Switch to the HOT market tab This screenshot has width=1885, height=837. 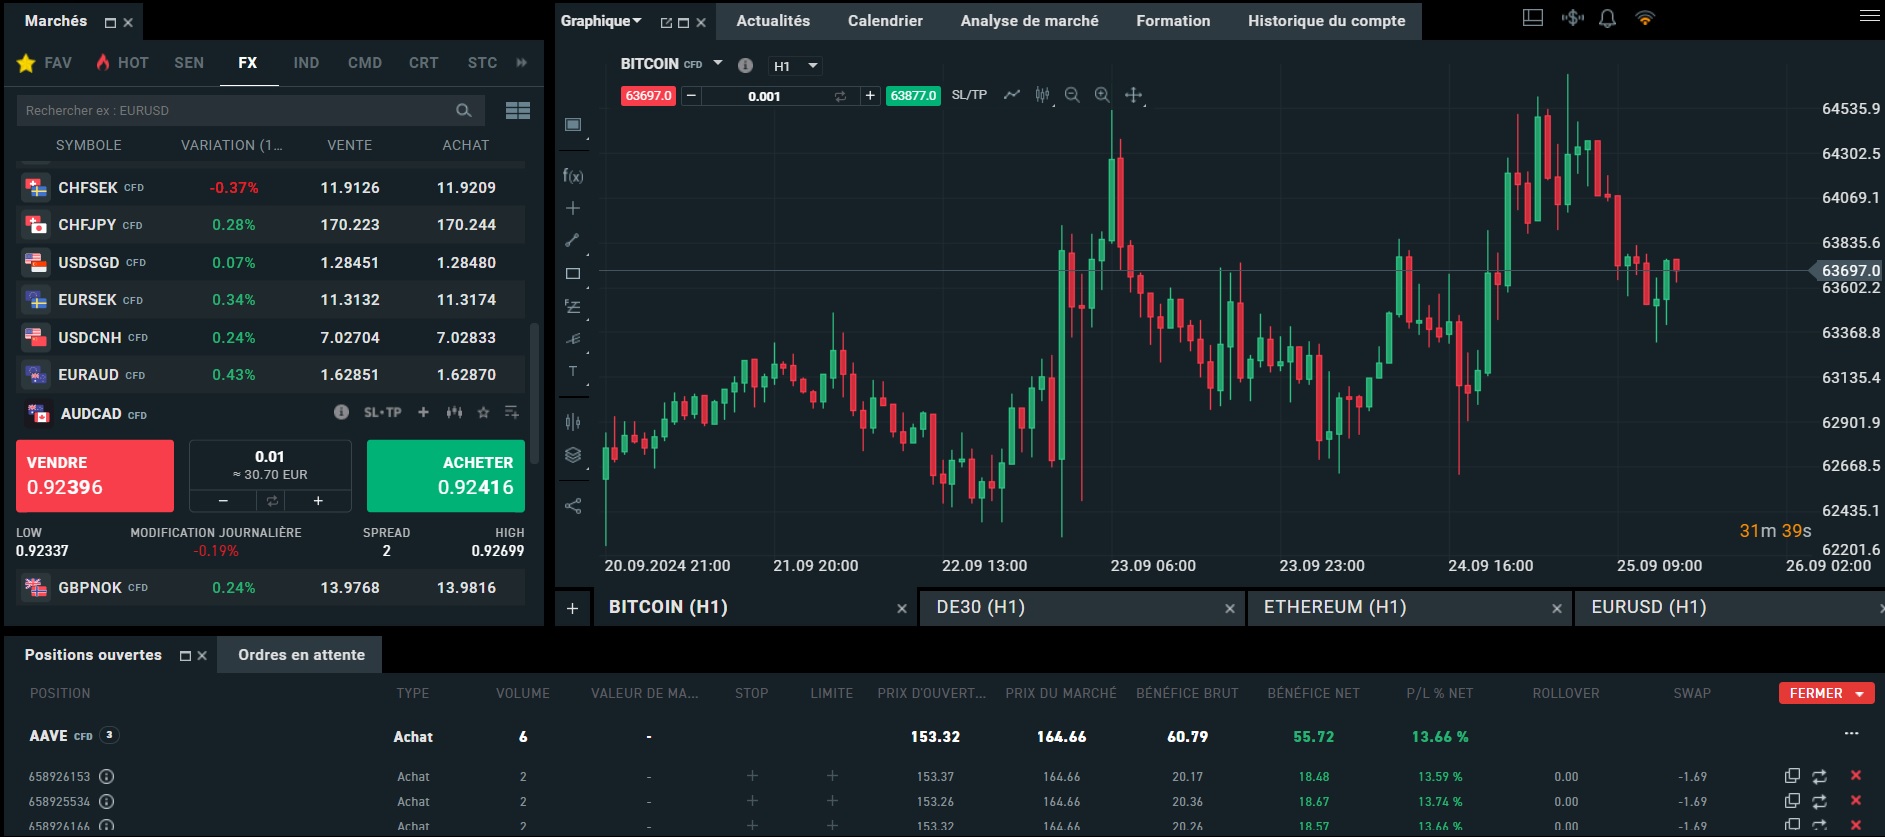pyautogui.click(x=122, y=63)
